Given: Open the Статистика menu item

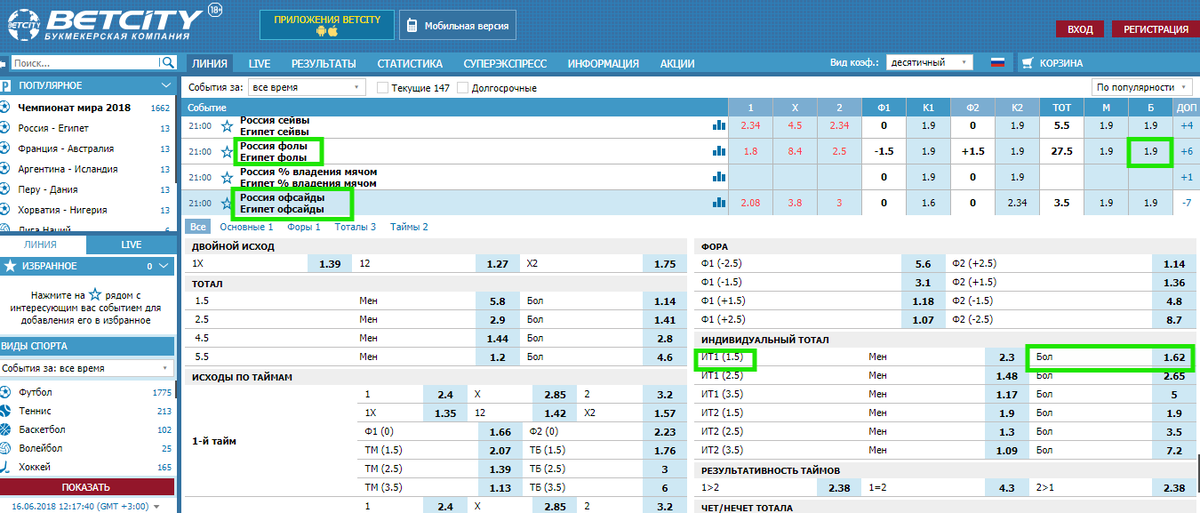Looking at the screenshot, I should [409, 63].
